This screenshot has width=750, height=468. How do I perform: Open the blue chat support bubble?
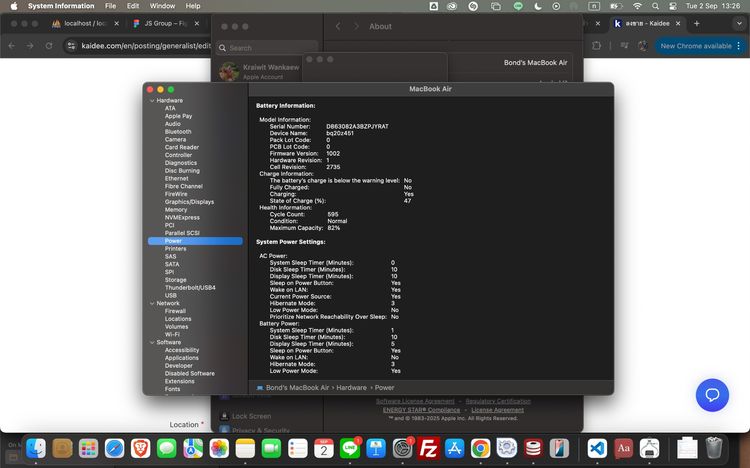(x=712, y=394)
